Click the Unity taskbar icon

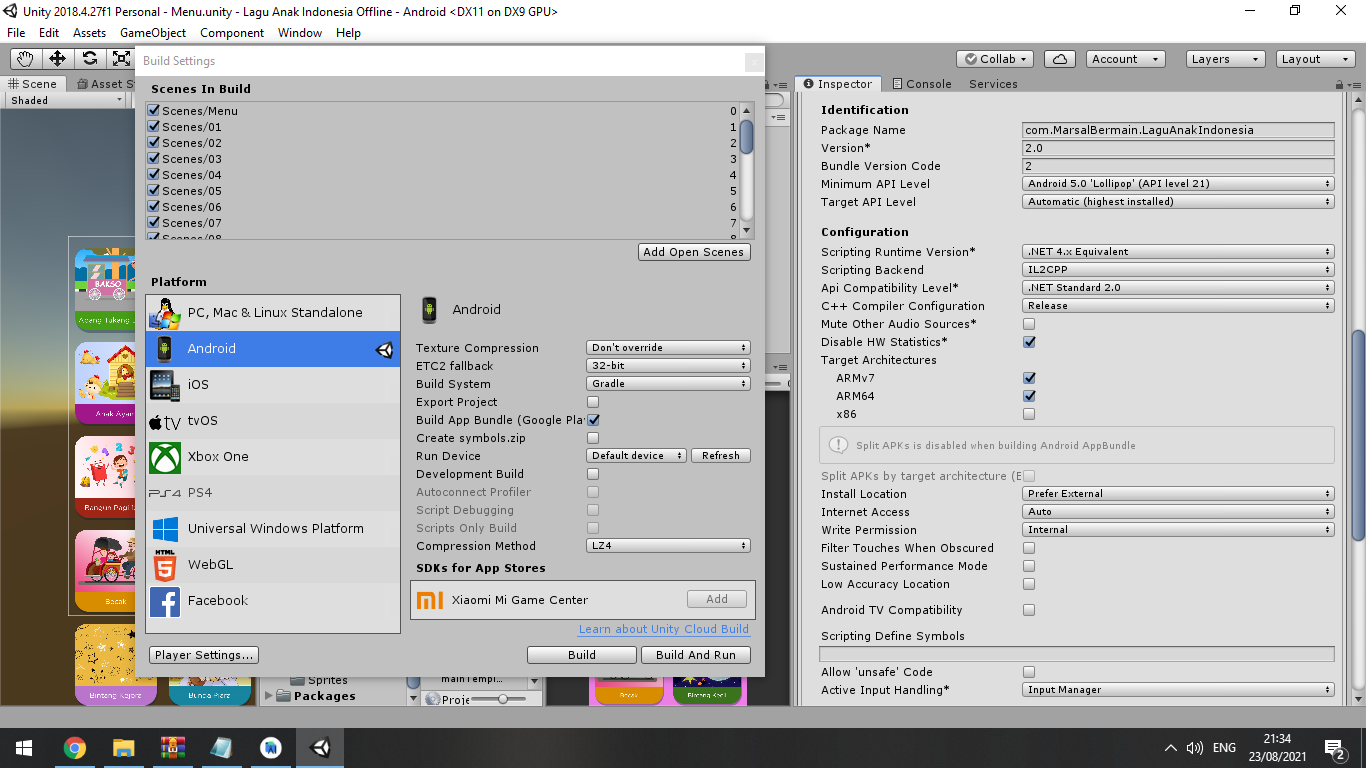tap(320, 748)
